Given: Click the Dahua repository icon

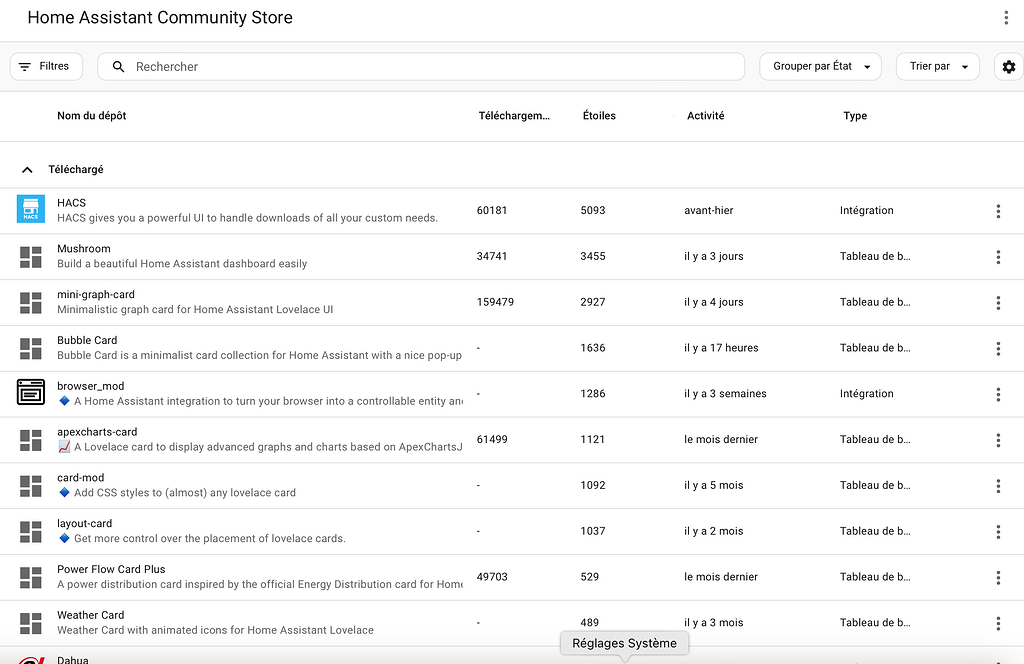Looking at the screenshot, I should click(x=30, y=660).
